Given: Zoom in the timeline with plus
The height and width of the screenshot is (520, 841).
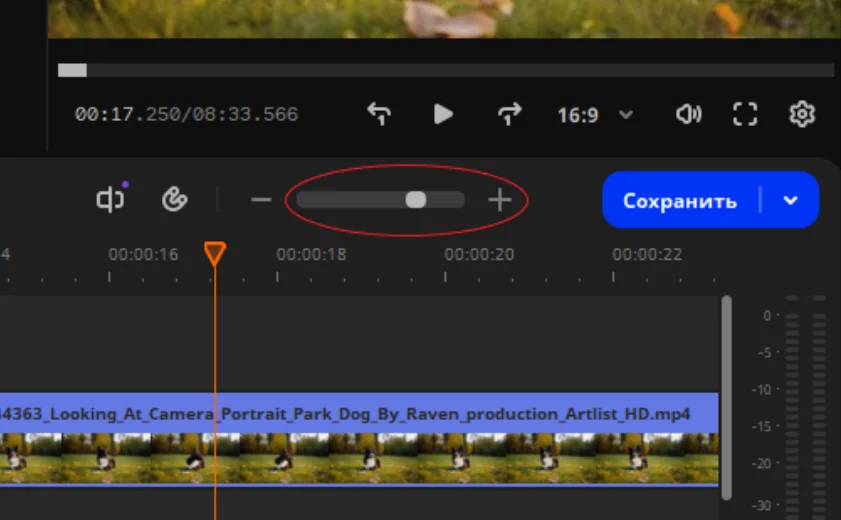Looking at the screenshot, I should click(500, 200).
